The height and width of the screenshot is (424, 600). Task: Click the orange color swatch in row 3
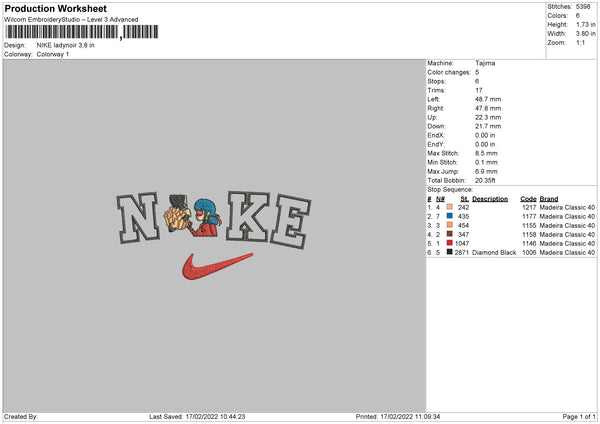(x=450, y=225)
